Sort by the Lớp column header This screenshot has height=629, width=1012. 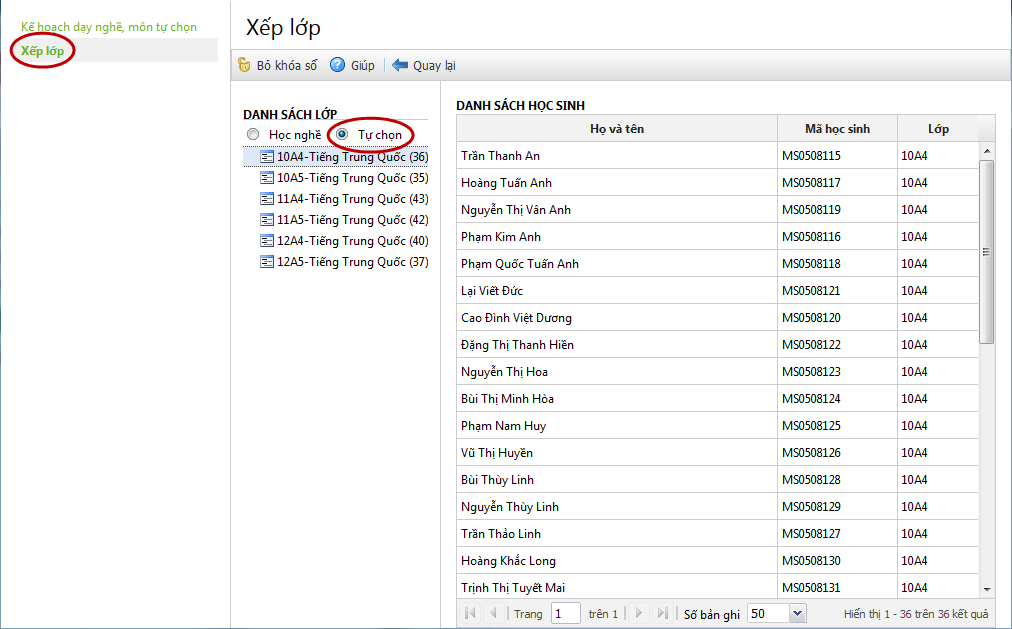click(938, 128)
